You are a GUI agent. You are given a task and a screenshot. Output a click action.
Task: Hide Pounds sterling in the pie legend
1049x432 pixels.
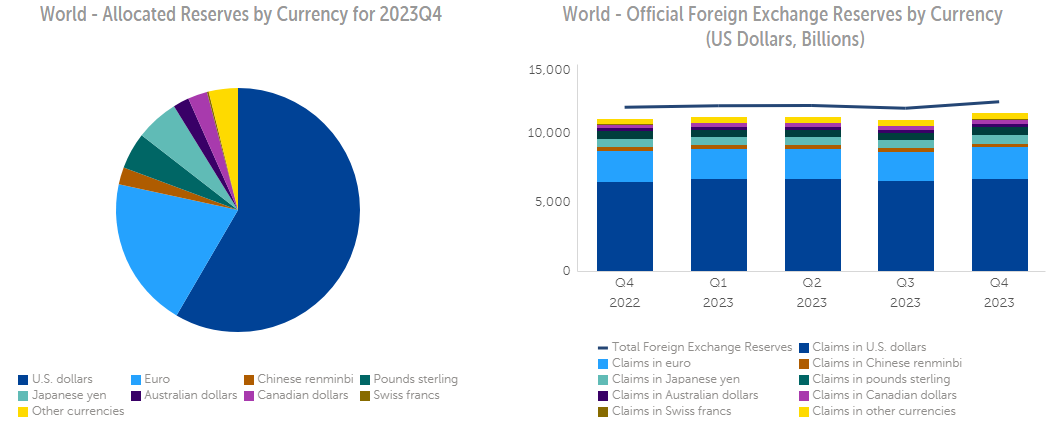(x=410, y=379)
